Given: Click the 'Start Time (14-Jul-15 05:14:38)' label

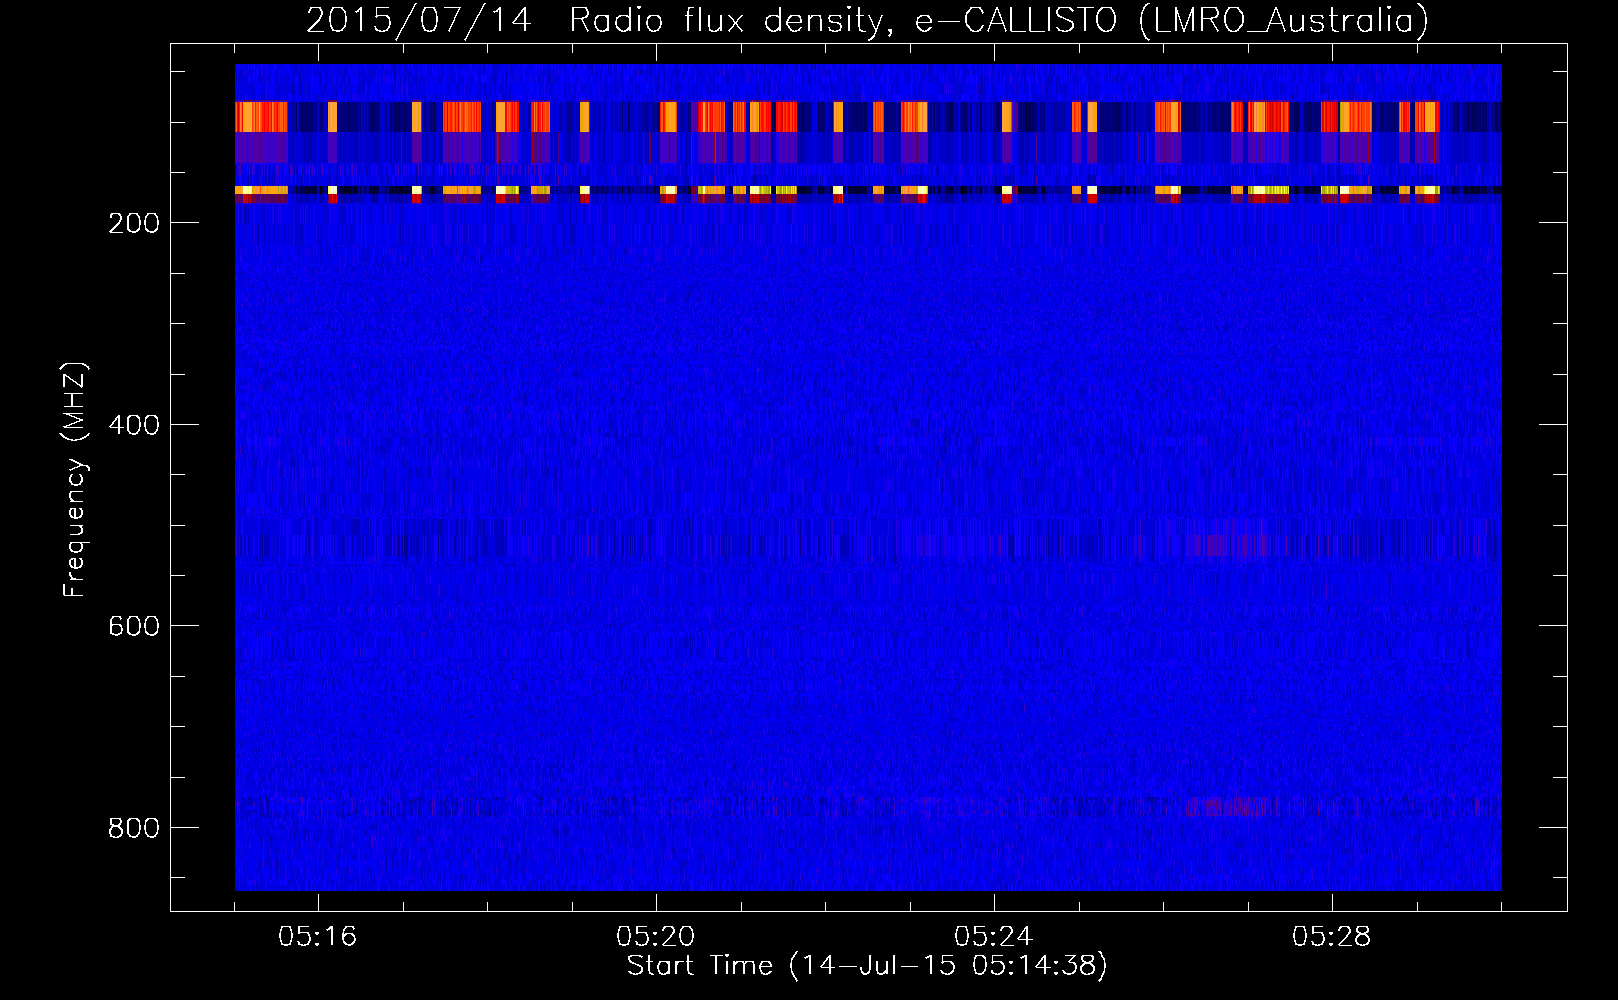Looking at the screenshot, I should (867, 966).
